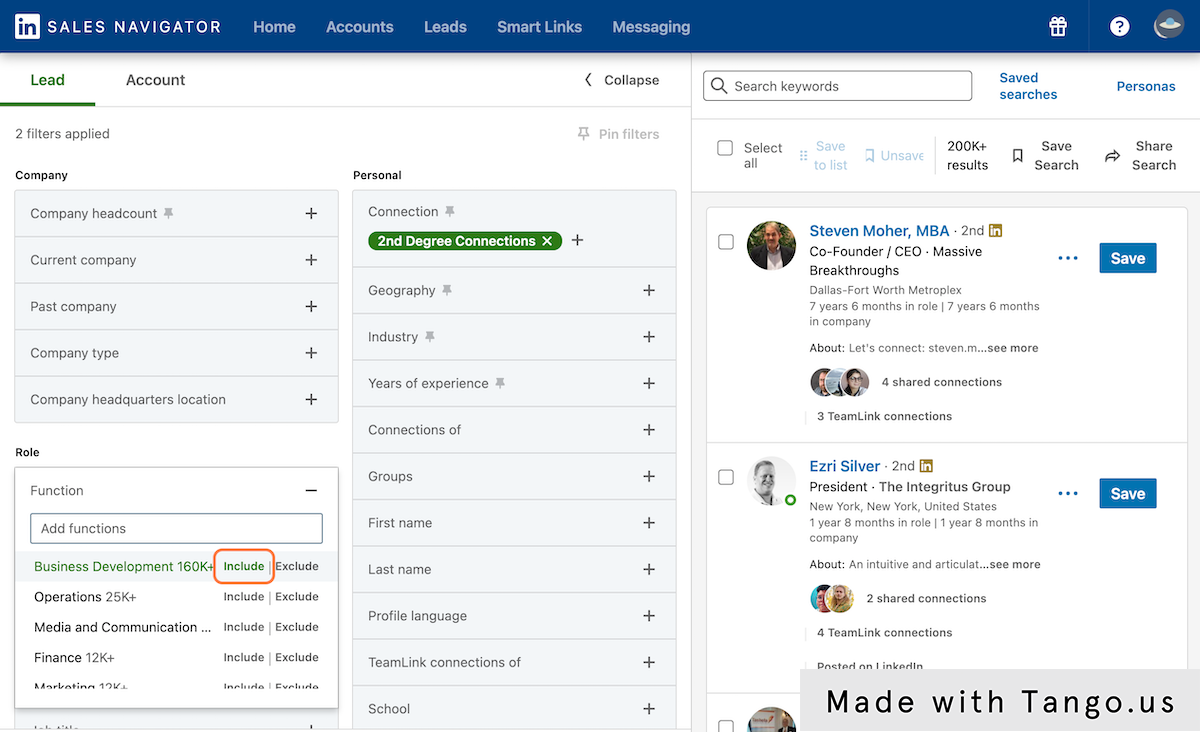Open the profile avatar menu
The height and width of the screenshot is (732, 1200).
click(x=1168, y=26)
